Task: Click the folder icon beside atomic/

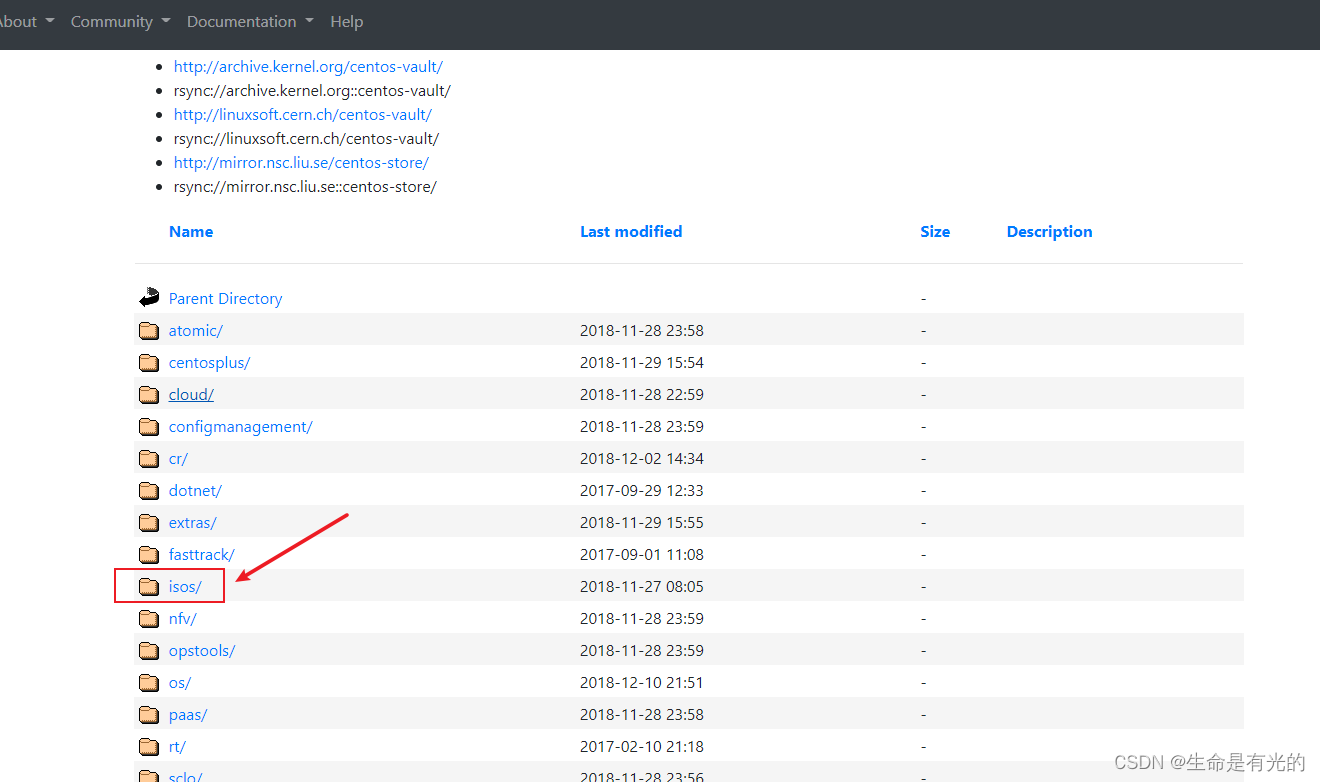Action: point(149,330)
